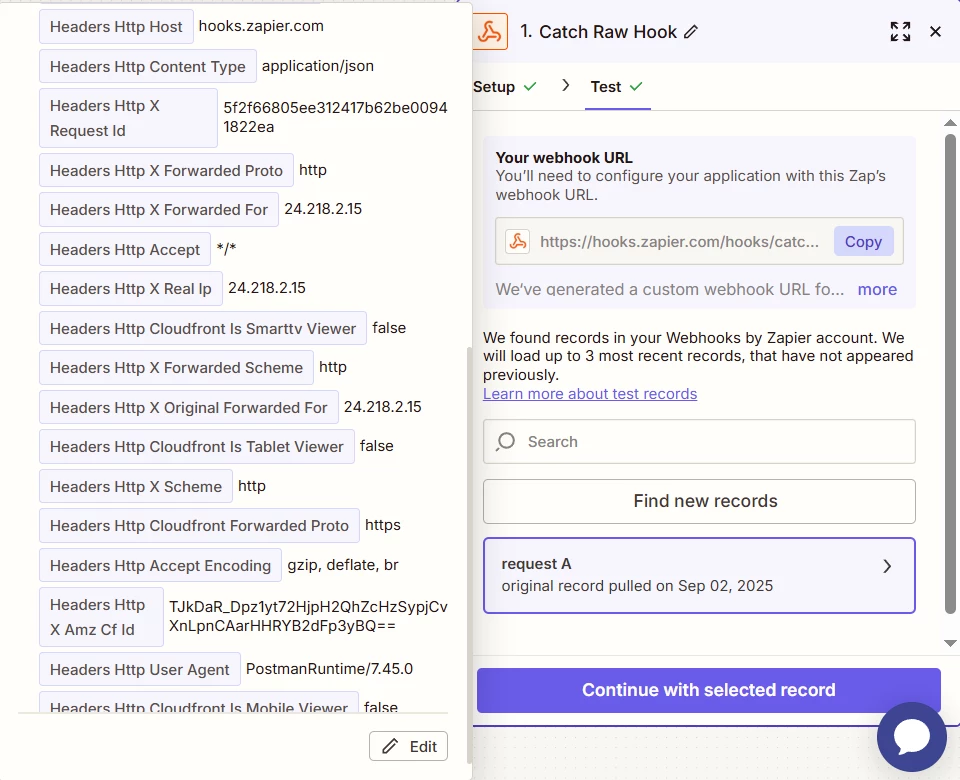Click the record details panel scrollbar

click(x=470, y=555)
